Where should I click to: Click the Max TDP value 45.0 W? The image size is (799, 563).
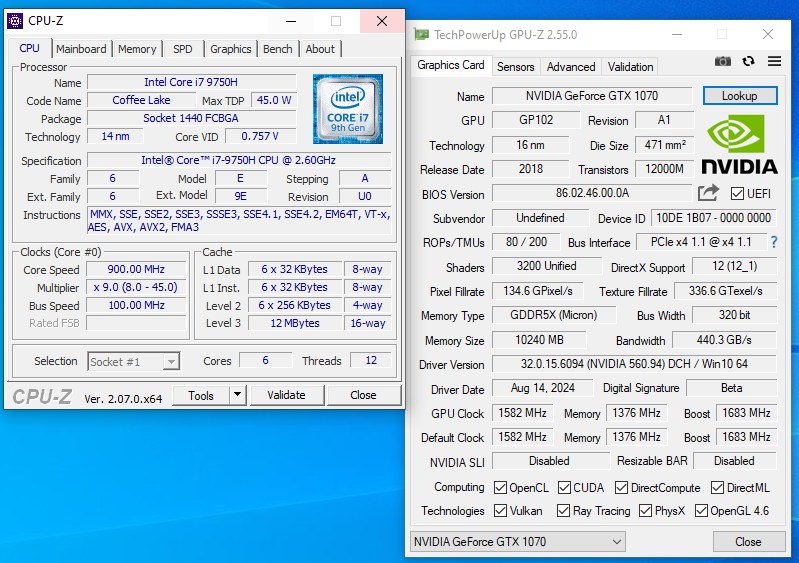[274, 100]
